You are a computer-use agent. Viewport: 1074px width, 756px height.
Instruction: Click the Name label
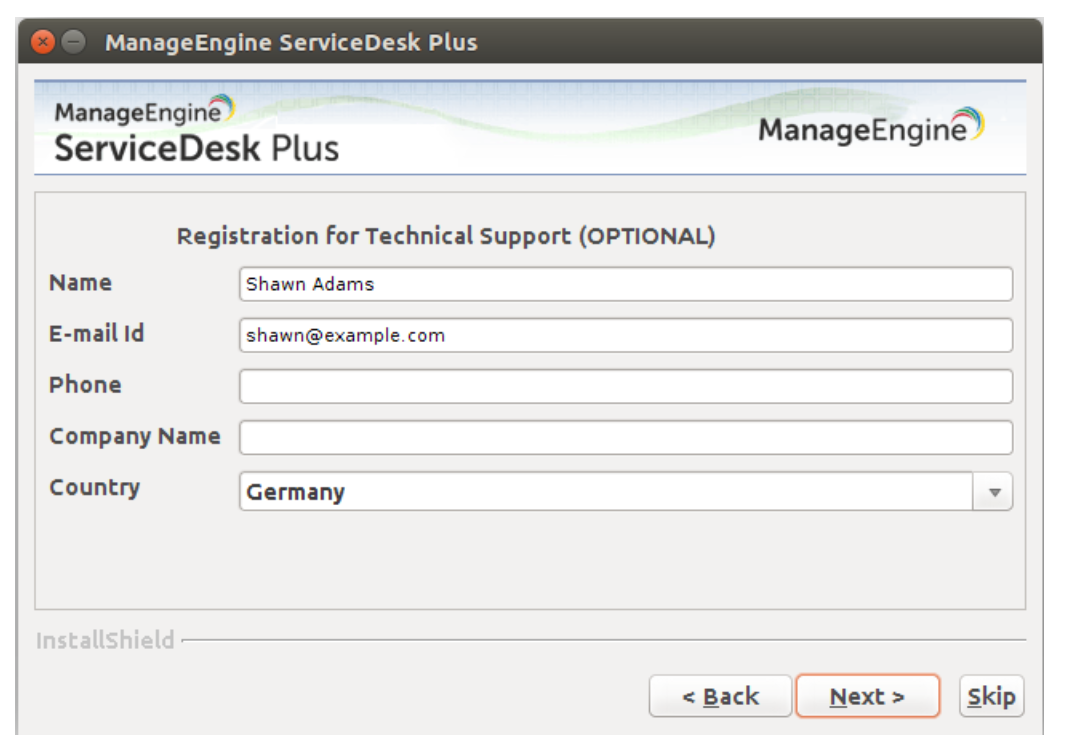tap(81, 283)
